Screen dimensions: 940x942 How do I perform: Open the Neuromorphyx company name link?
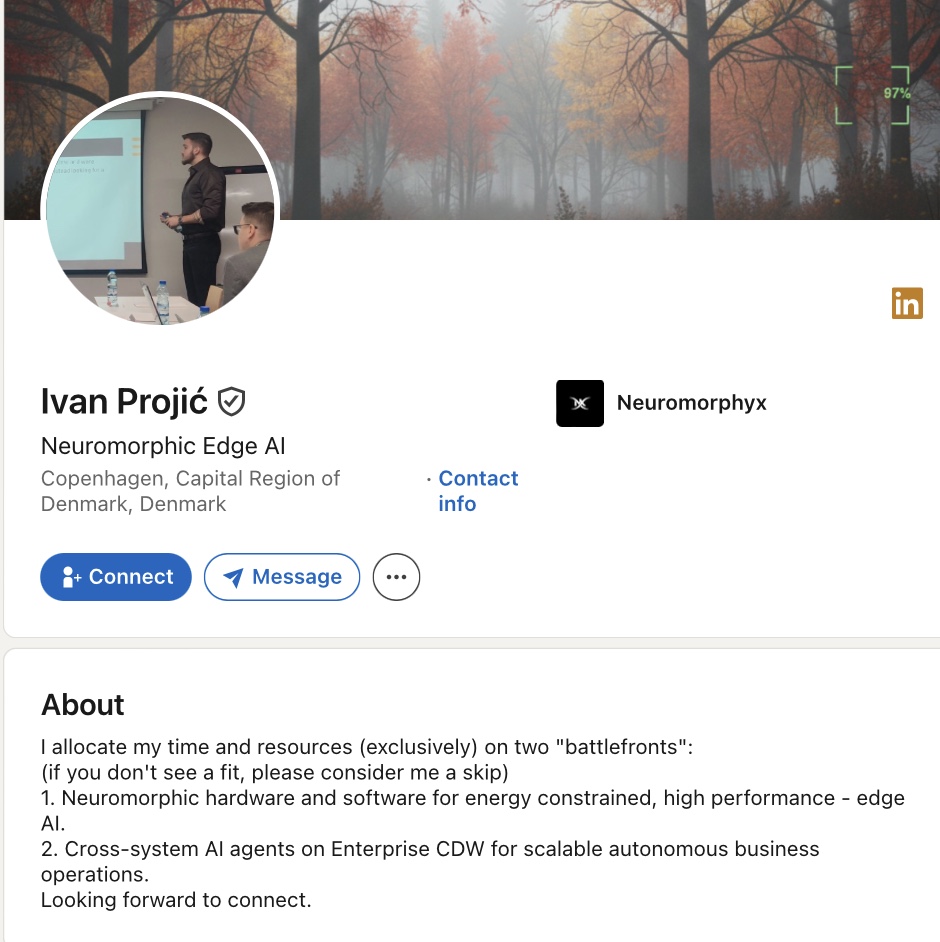click(691, 403)
